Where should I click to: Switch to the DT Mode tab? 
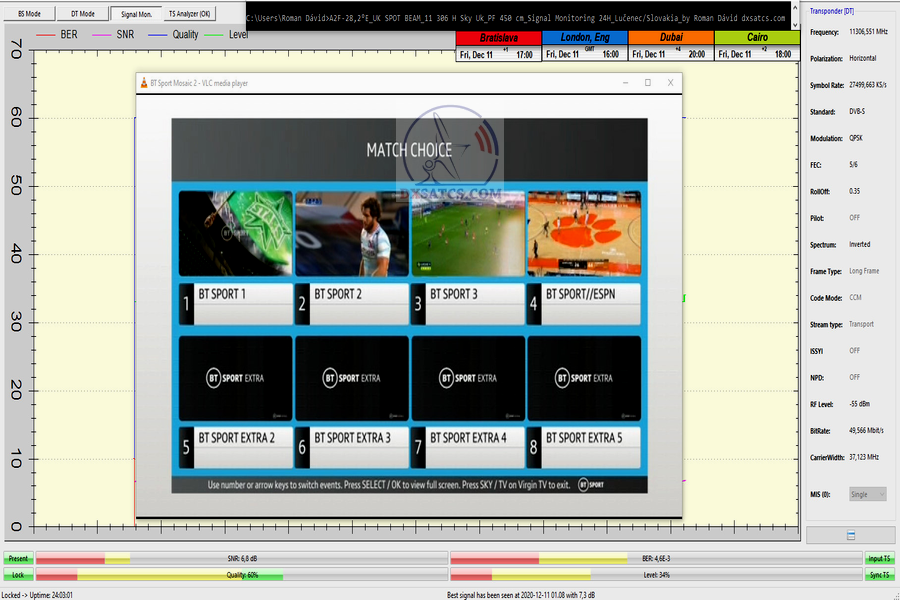[83, 14]
